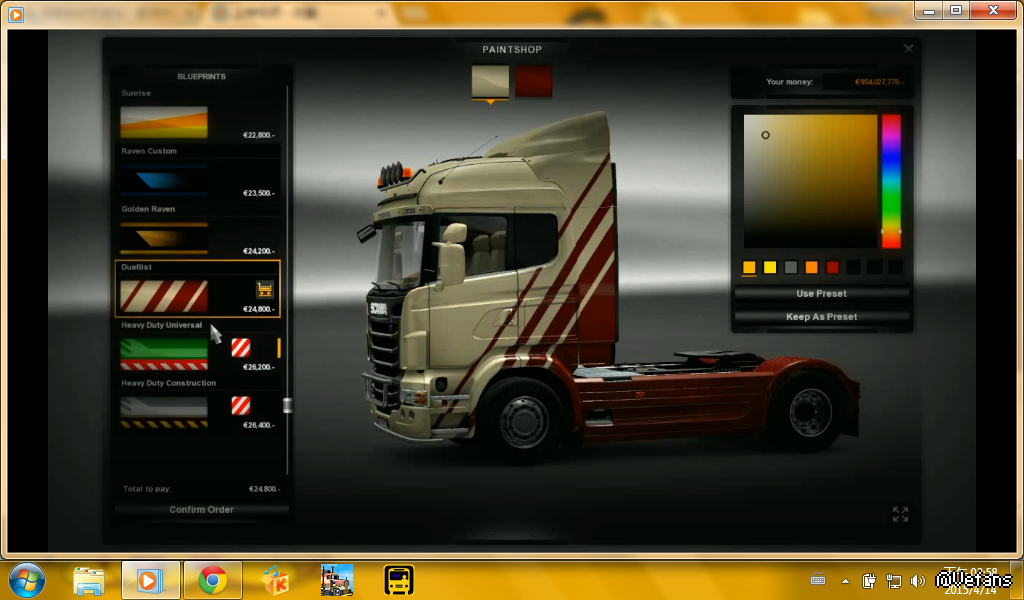Launch the truck game icon in taskbar
The image size is (1024, 600).
click(337, 580)
